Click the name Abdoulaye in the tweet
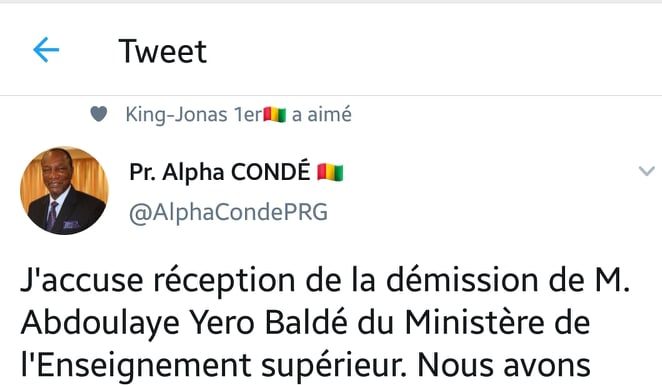Image resolution: width=662 pixels, height=385 pixels. (x=100, y=324)
